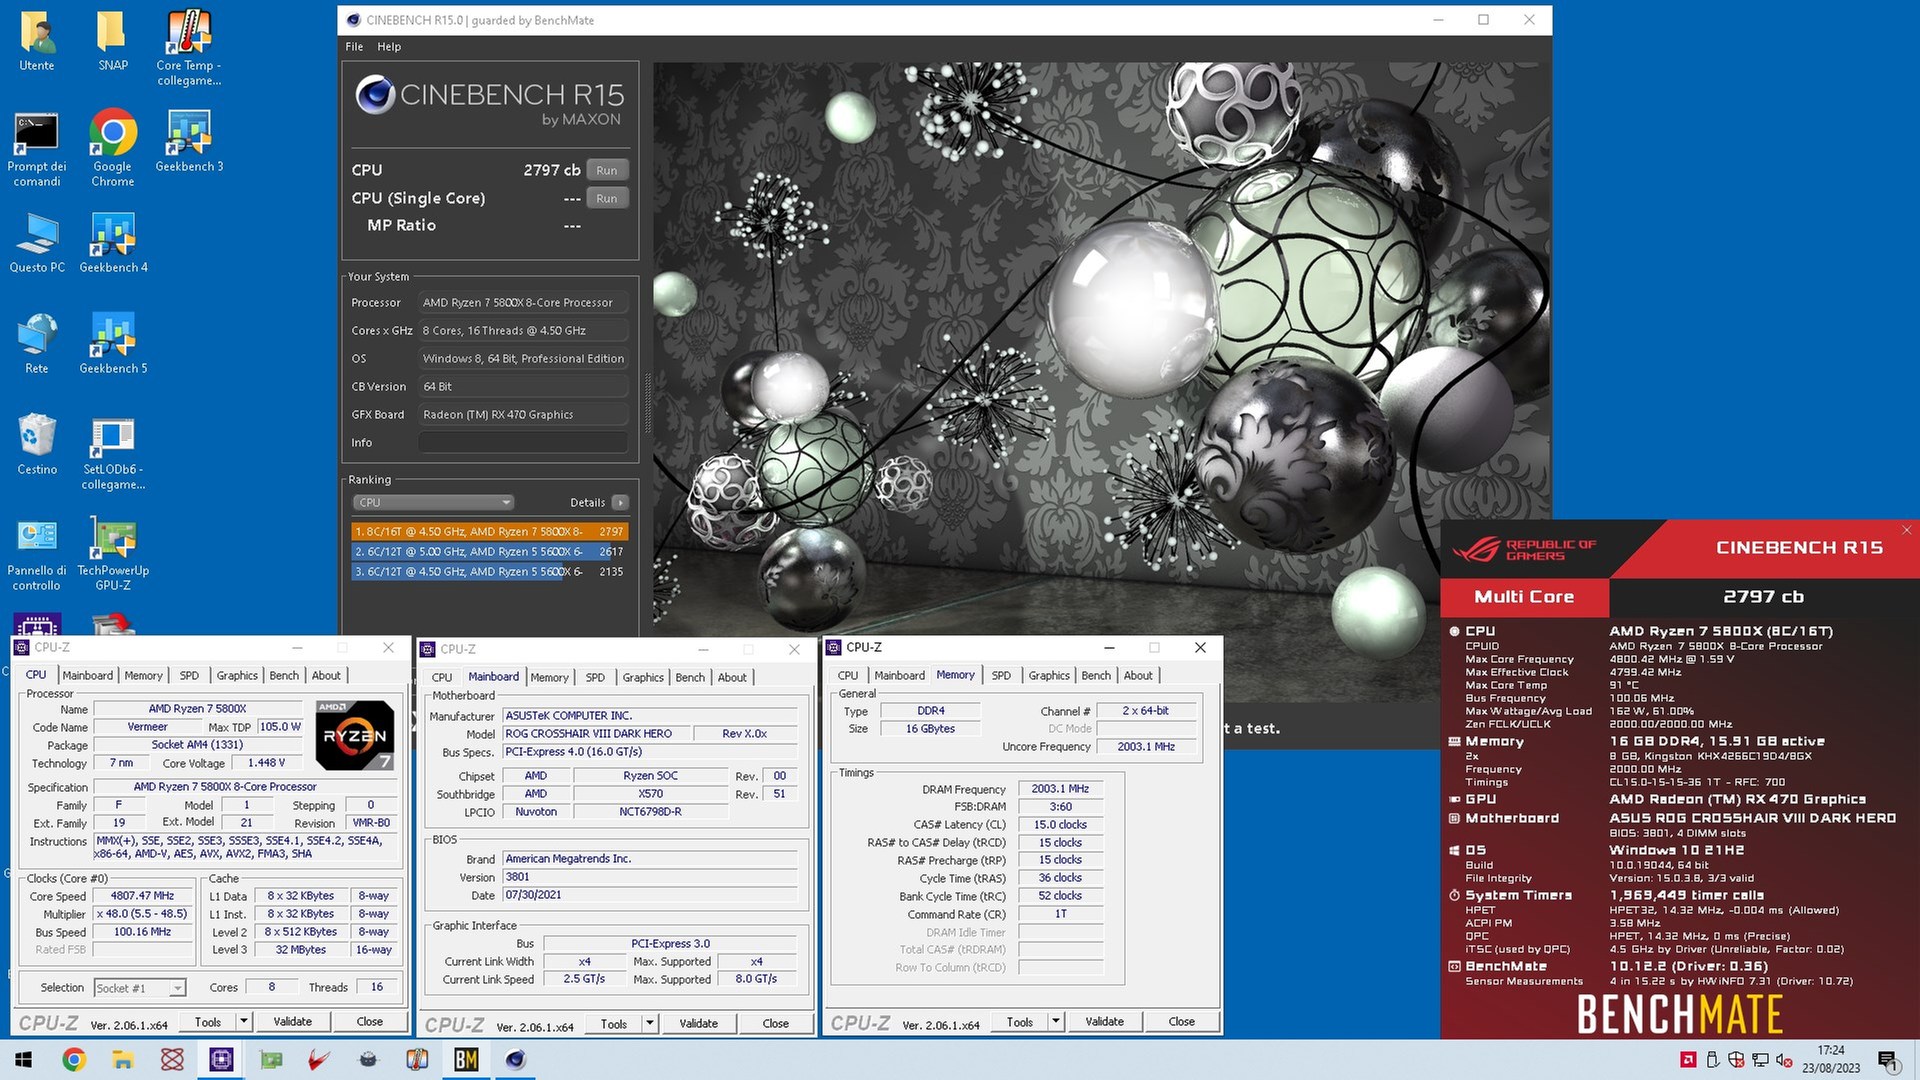The image size is (1920, 1080).
Task: Click Tools button in right CPU-Z window
Action: point(1020,1021)
